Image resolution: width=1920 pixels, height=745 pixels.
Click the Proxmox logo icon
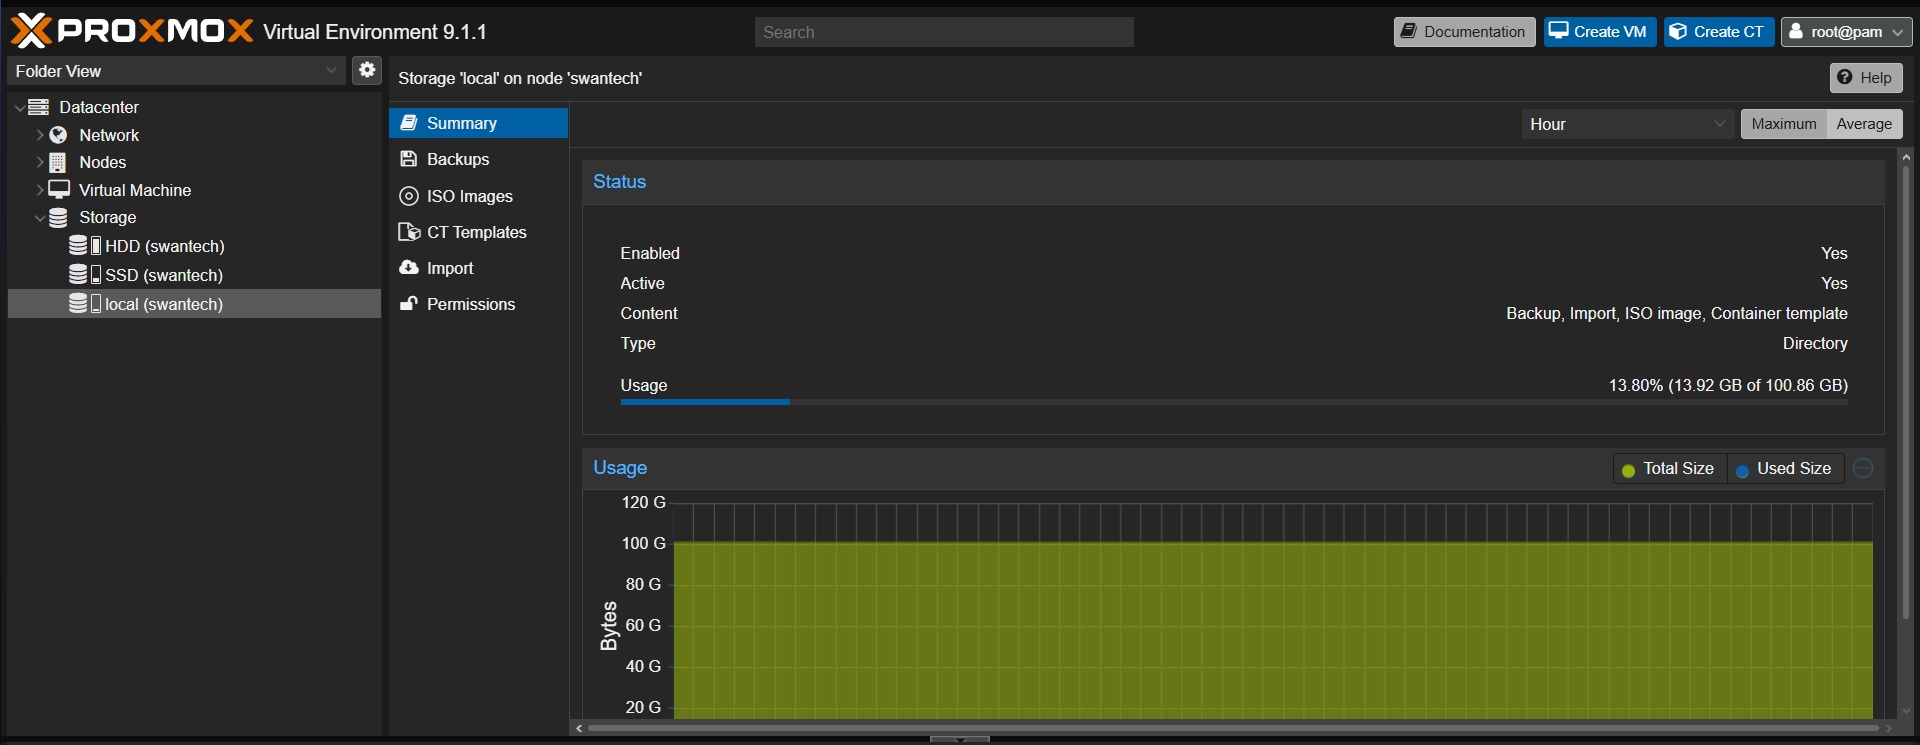pyautogui.click(x=30, y=31)
